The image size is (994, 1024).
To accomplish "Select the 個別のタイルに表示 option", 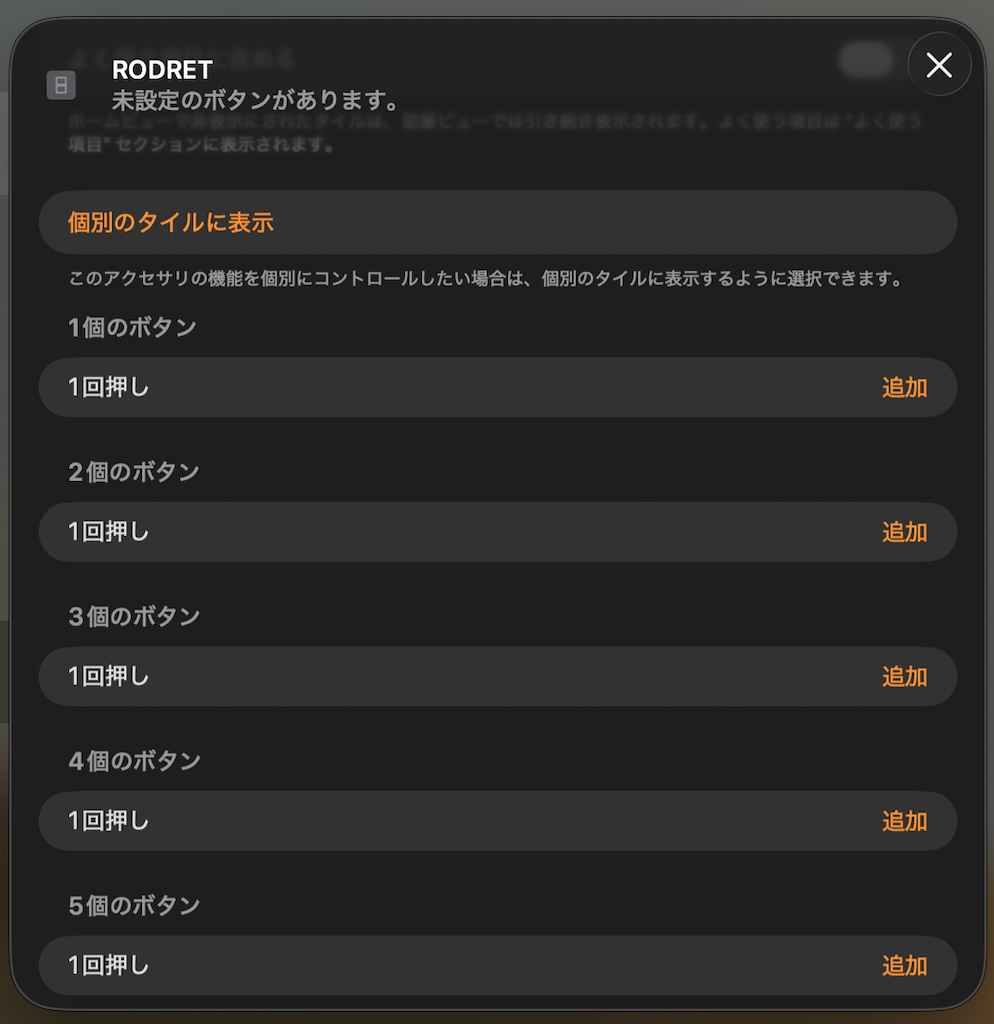I will coord(171,222).
